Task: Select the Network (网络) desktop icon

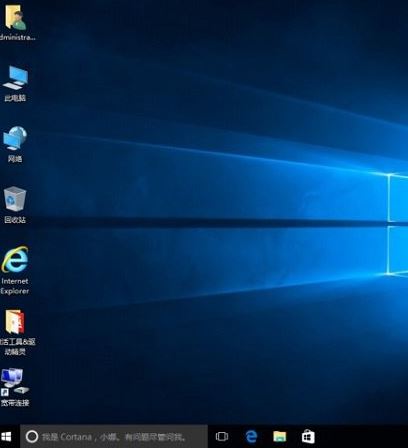Action: [x=15, y=138]
